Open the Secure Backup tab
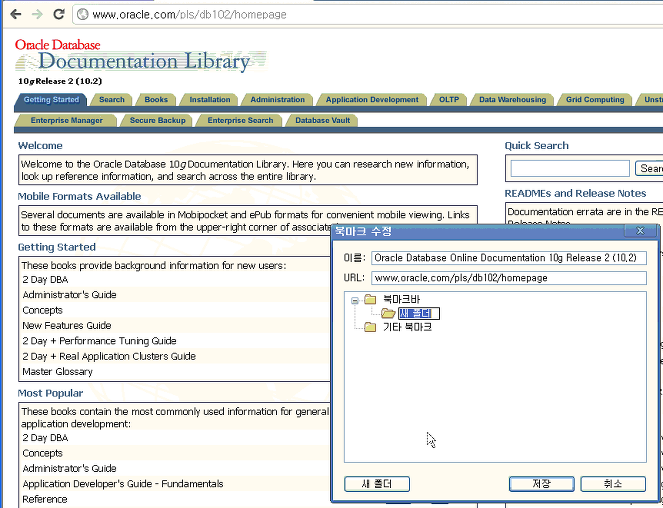663x508 pixels. point(157,121)
